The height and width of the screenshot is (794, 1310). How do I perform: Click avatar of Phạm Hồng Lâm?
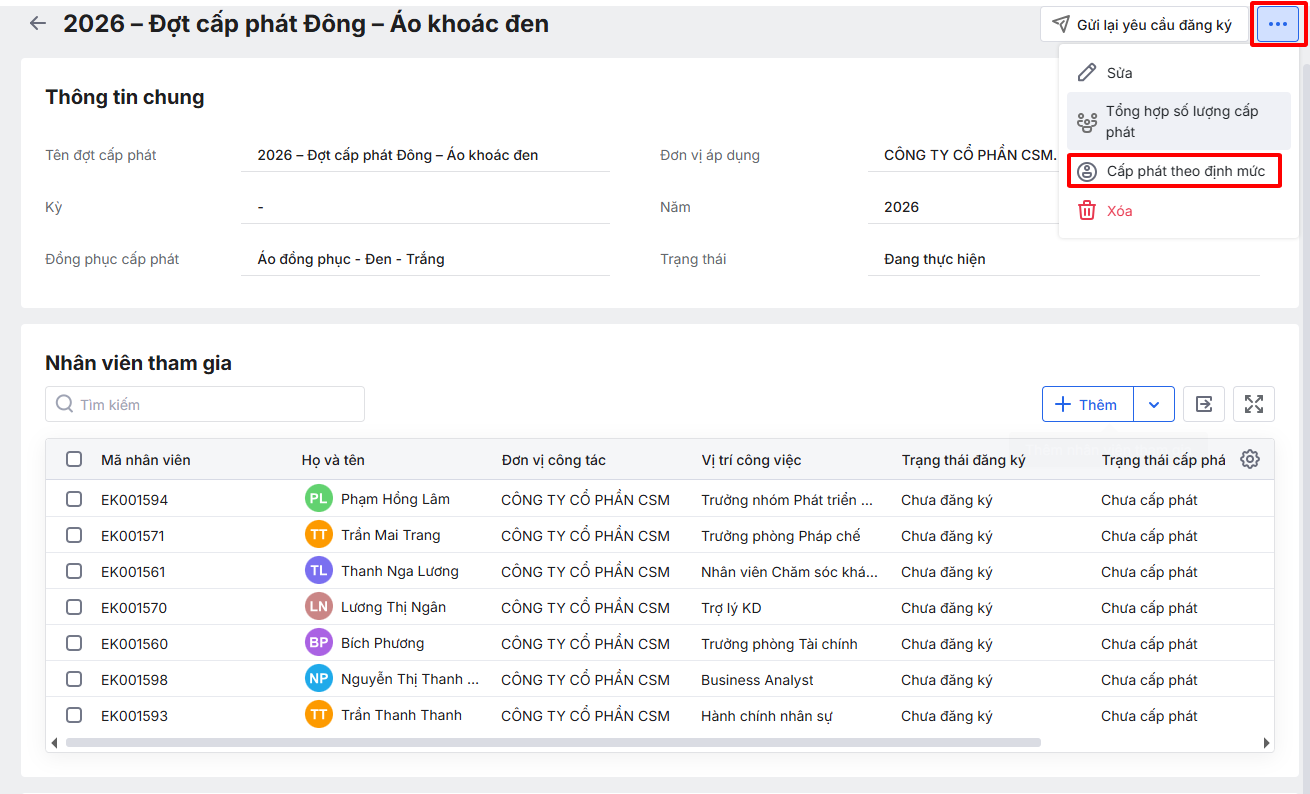click(318, 499)
